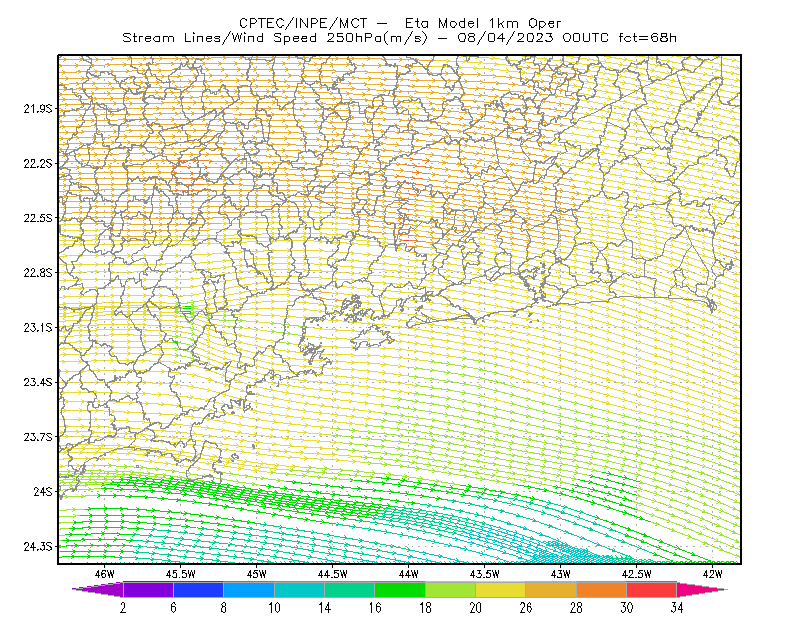Click the colorbar value label '30'
The width and height of the screenshot is (800, 618).
(627, 608)
